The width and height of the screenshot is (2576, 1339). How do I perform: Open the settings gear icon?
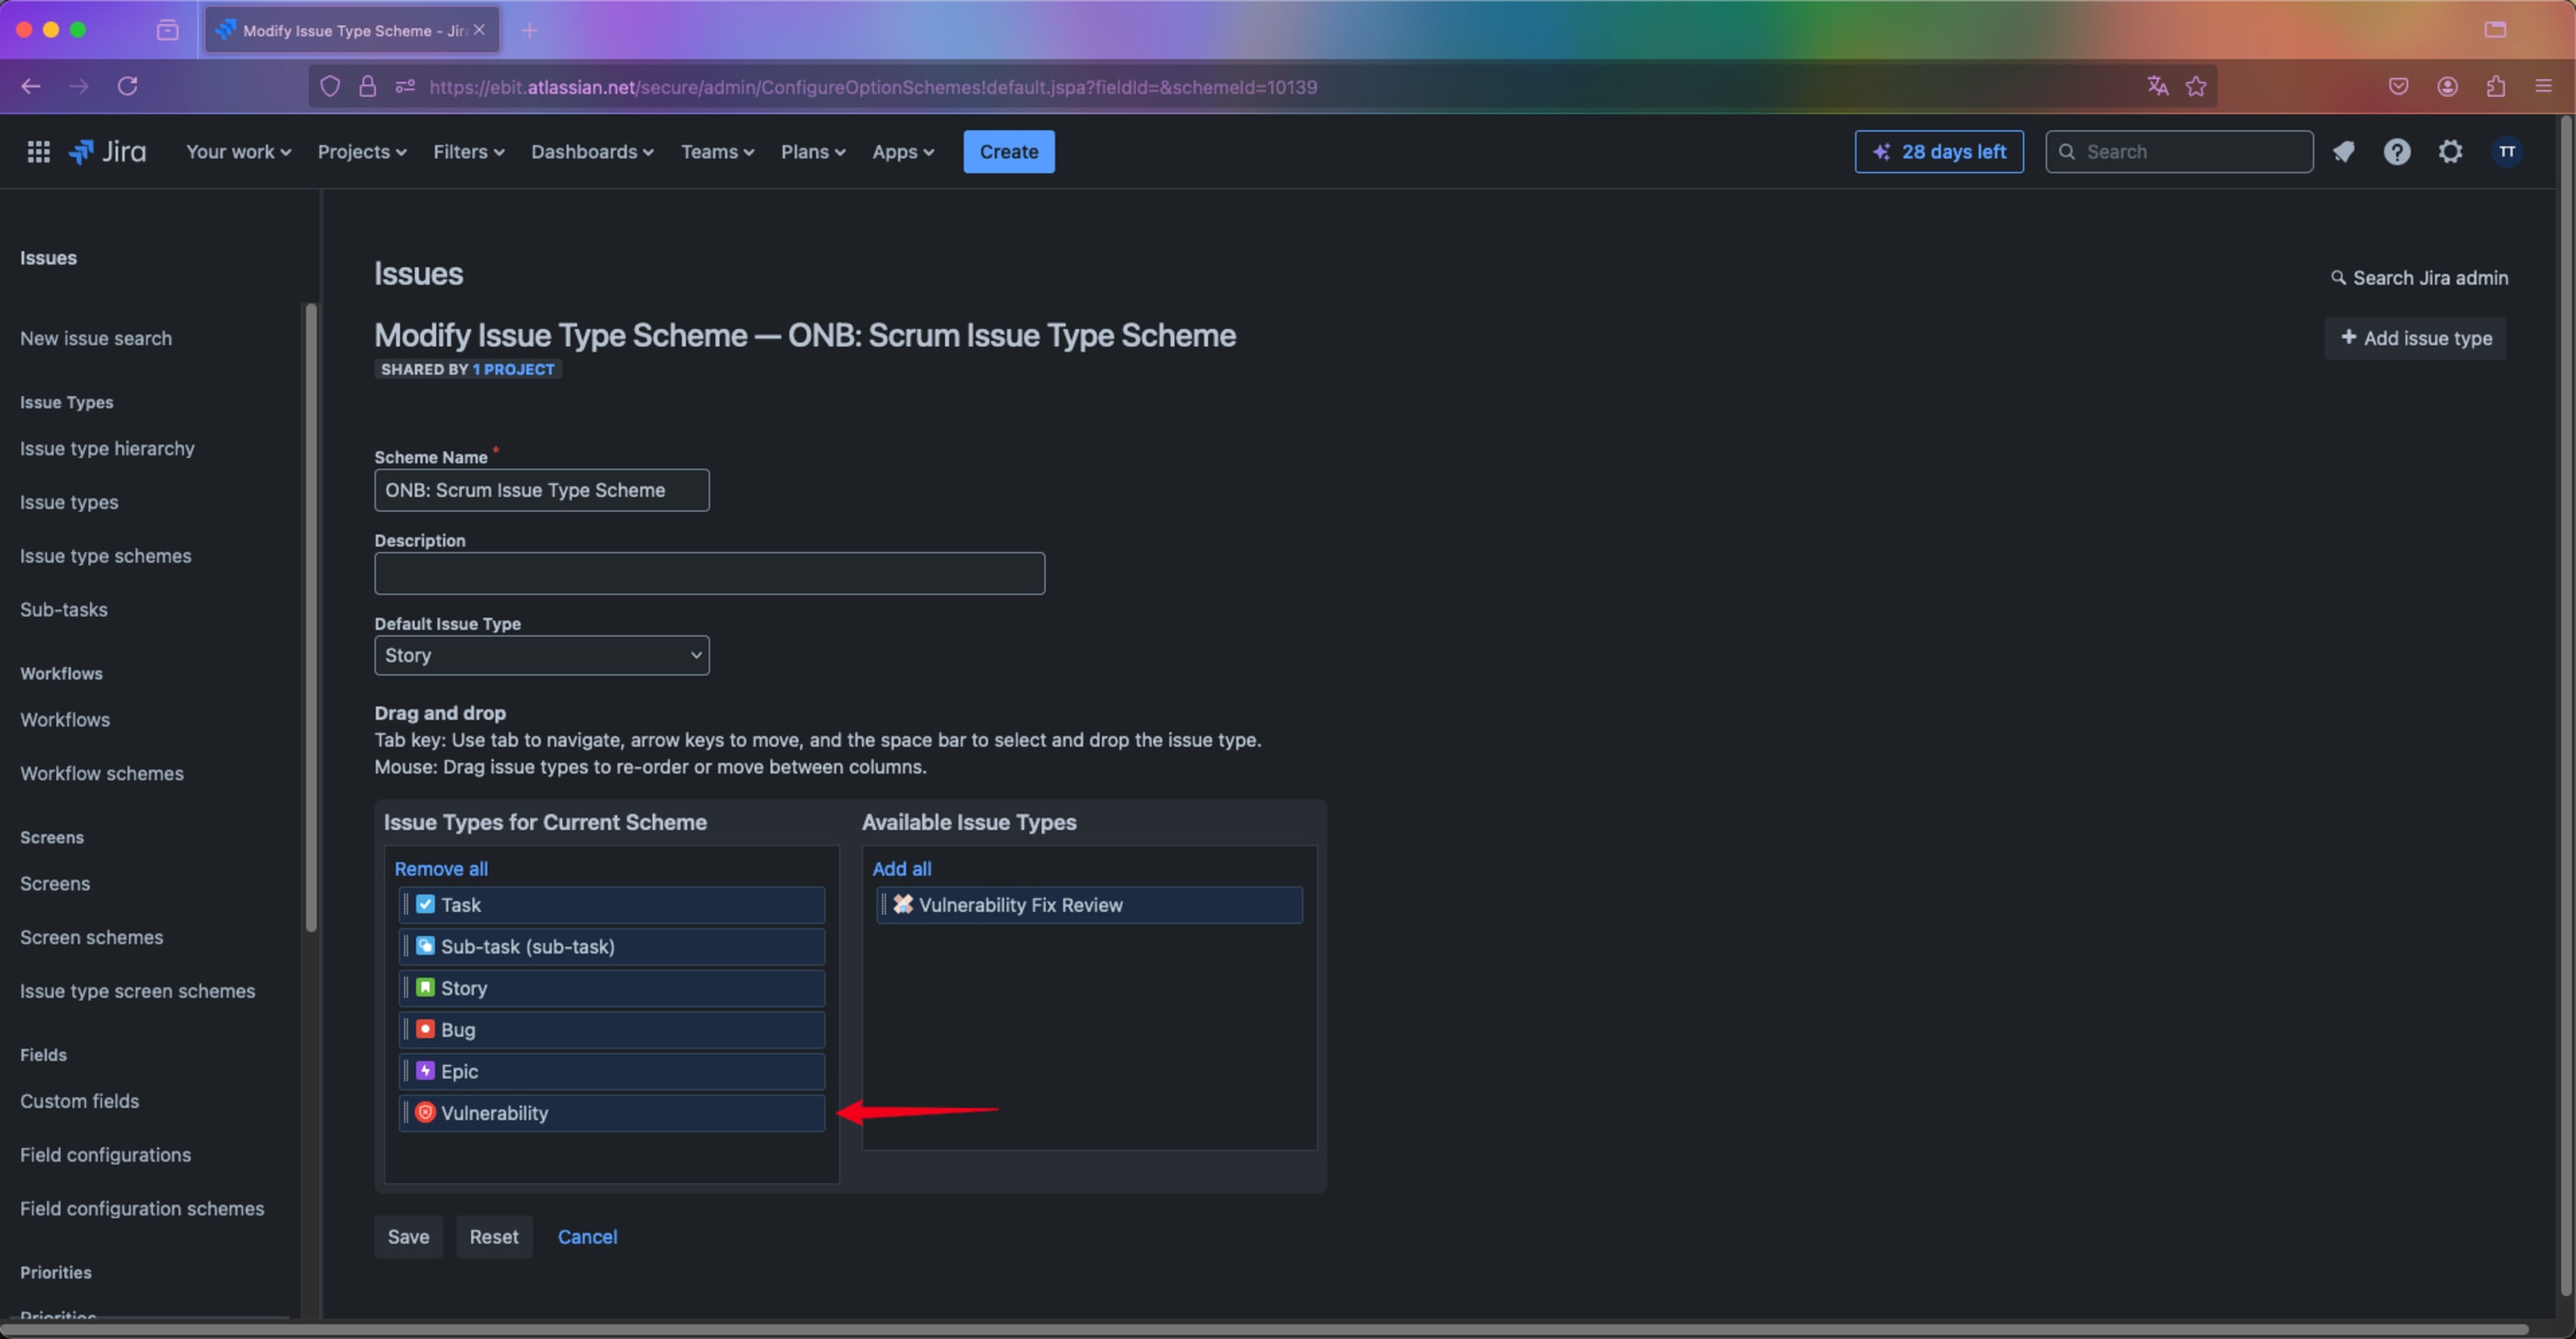(x=2449, y=151)
